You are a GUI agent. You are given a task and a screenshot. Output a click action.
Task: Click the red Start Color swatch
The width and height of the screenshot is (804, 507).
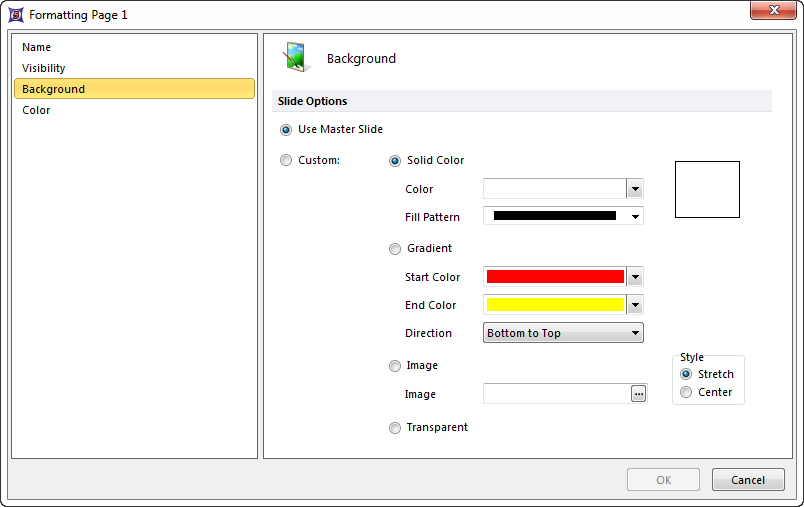(x=555, y=277)
